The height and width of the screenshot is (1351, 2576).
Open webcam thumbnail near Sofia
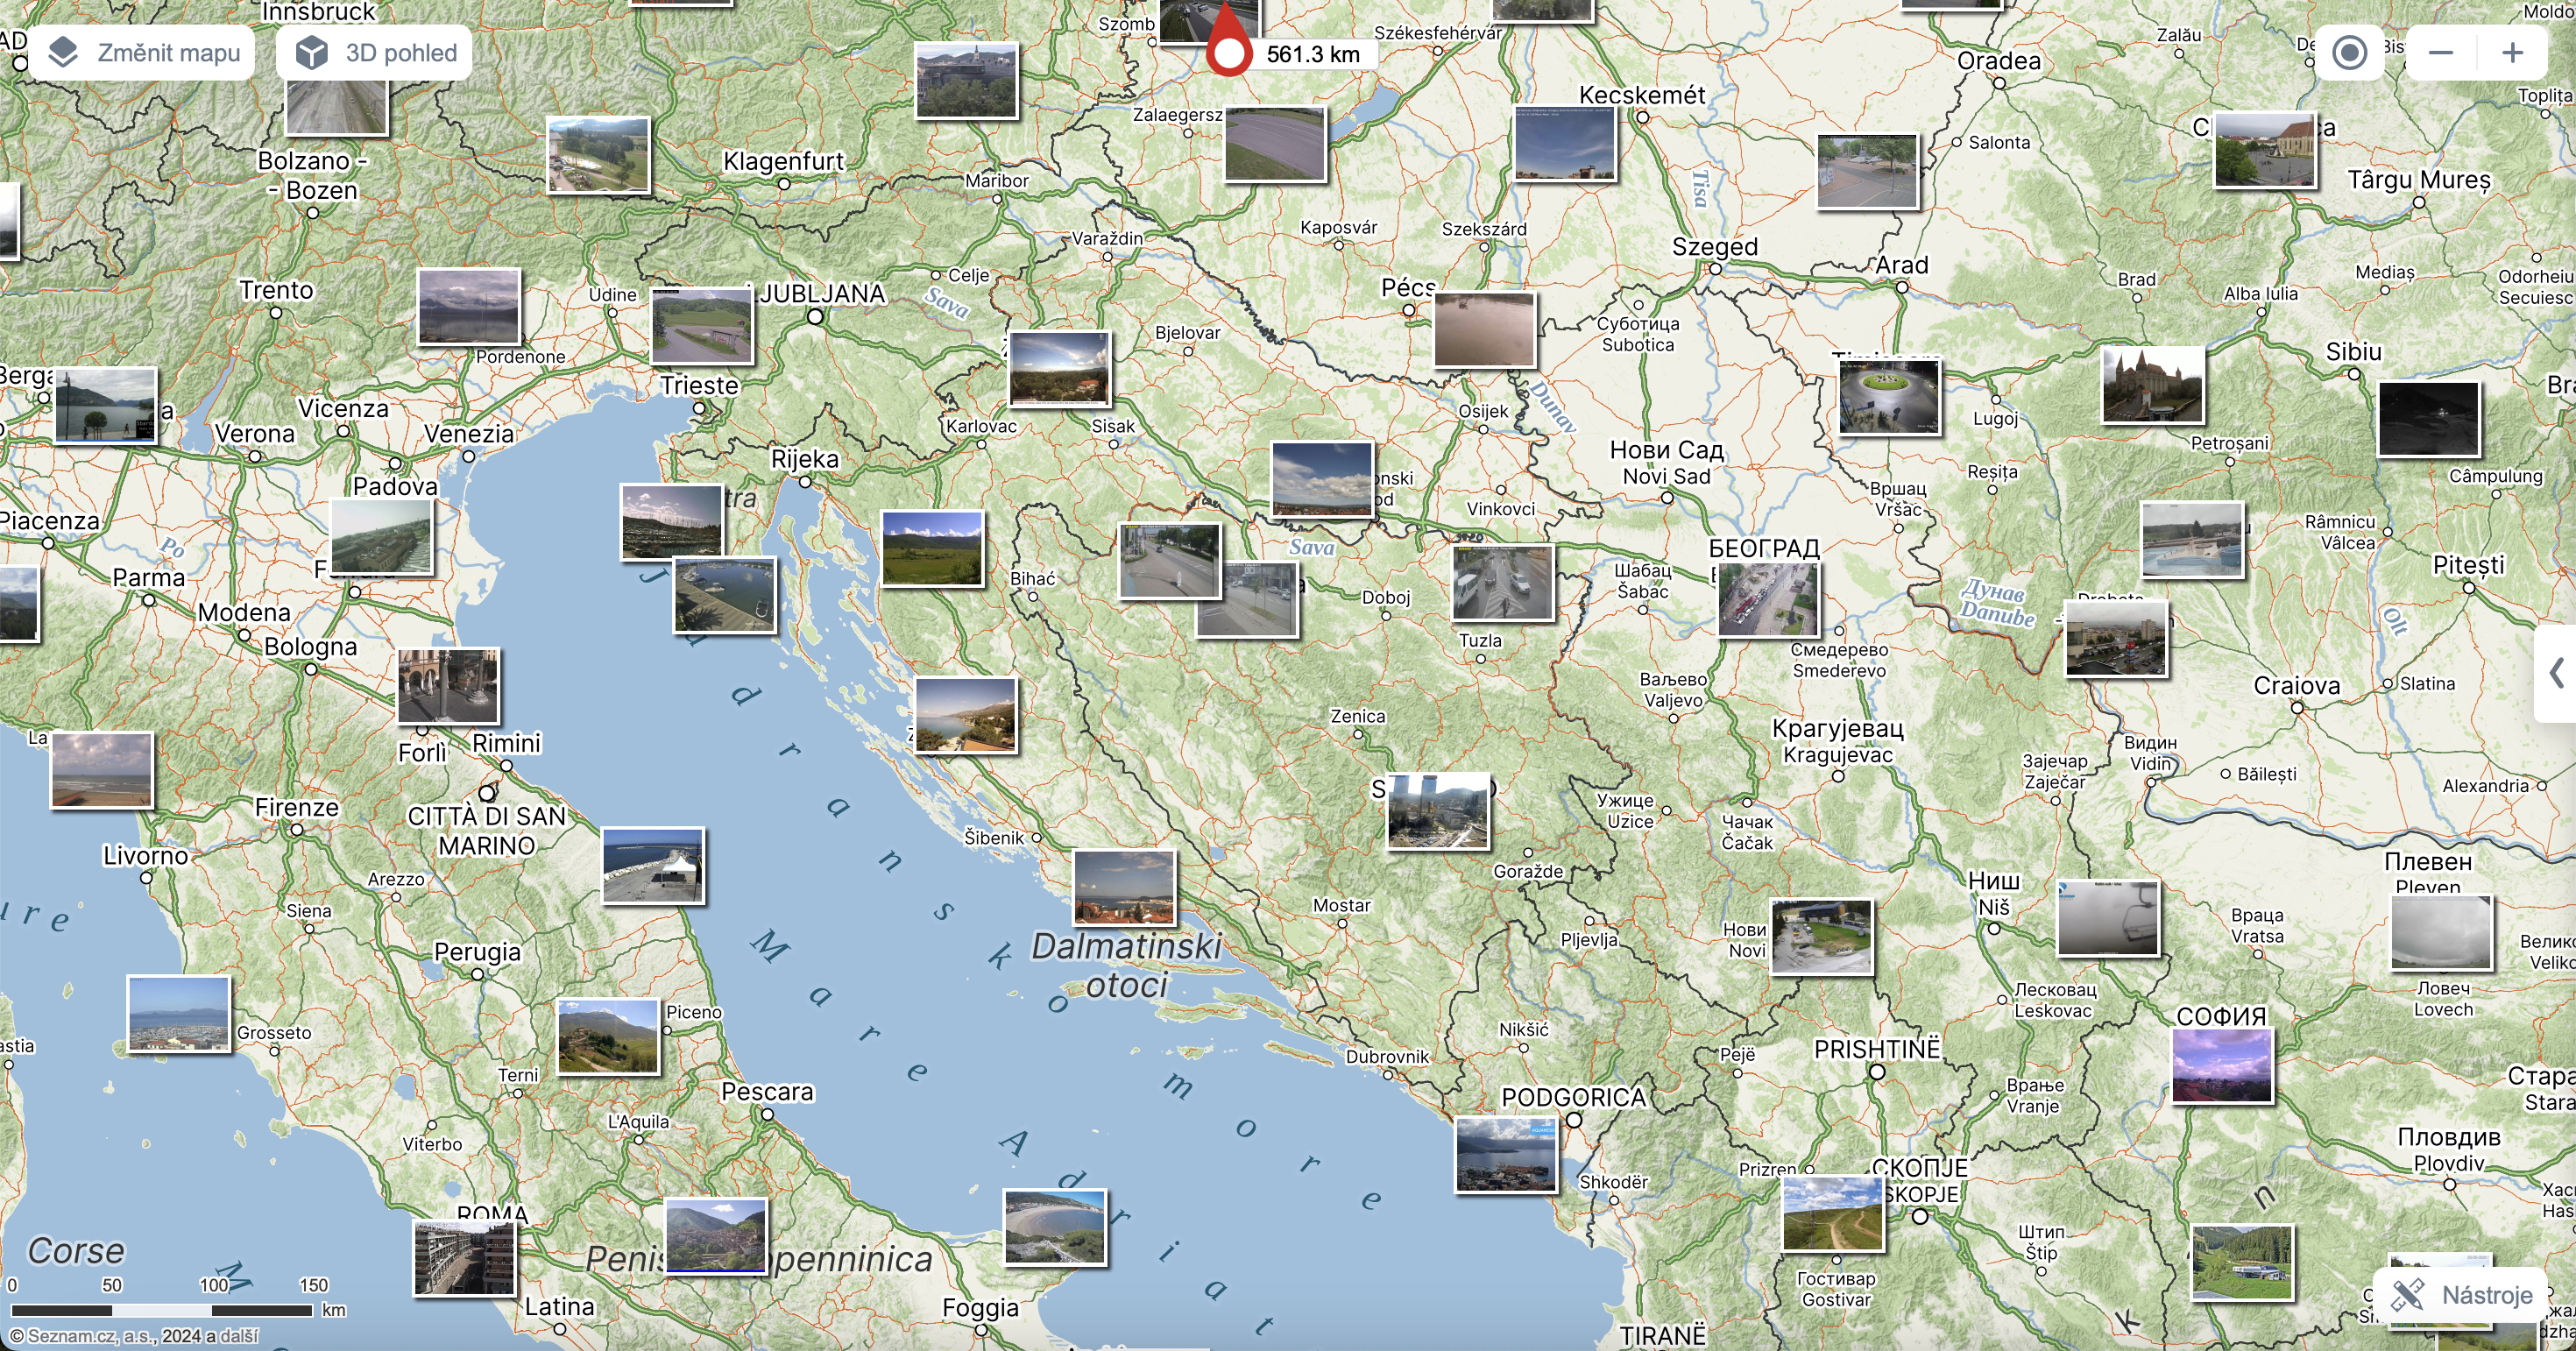click(2222, 1066)
